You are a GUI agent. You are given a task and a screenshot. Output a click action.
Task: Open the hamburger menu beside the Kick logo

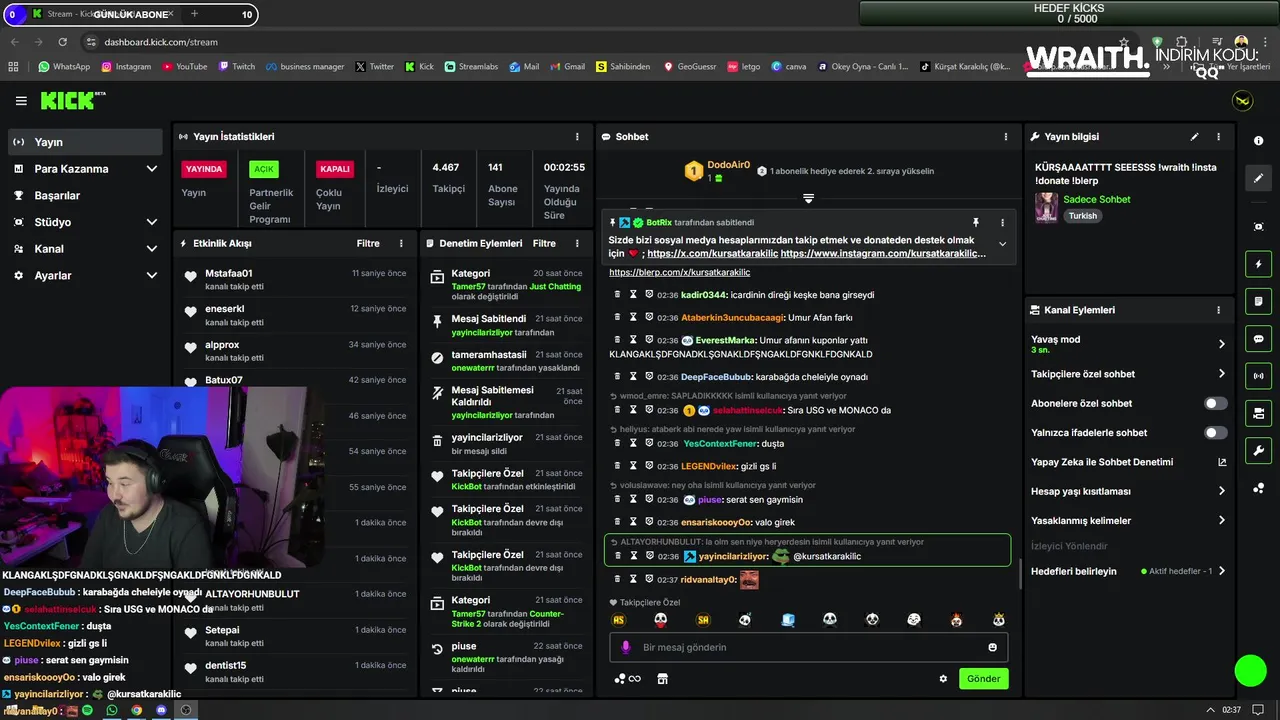coord(21,101)
